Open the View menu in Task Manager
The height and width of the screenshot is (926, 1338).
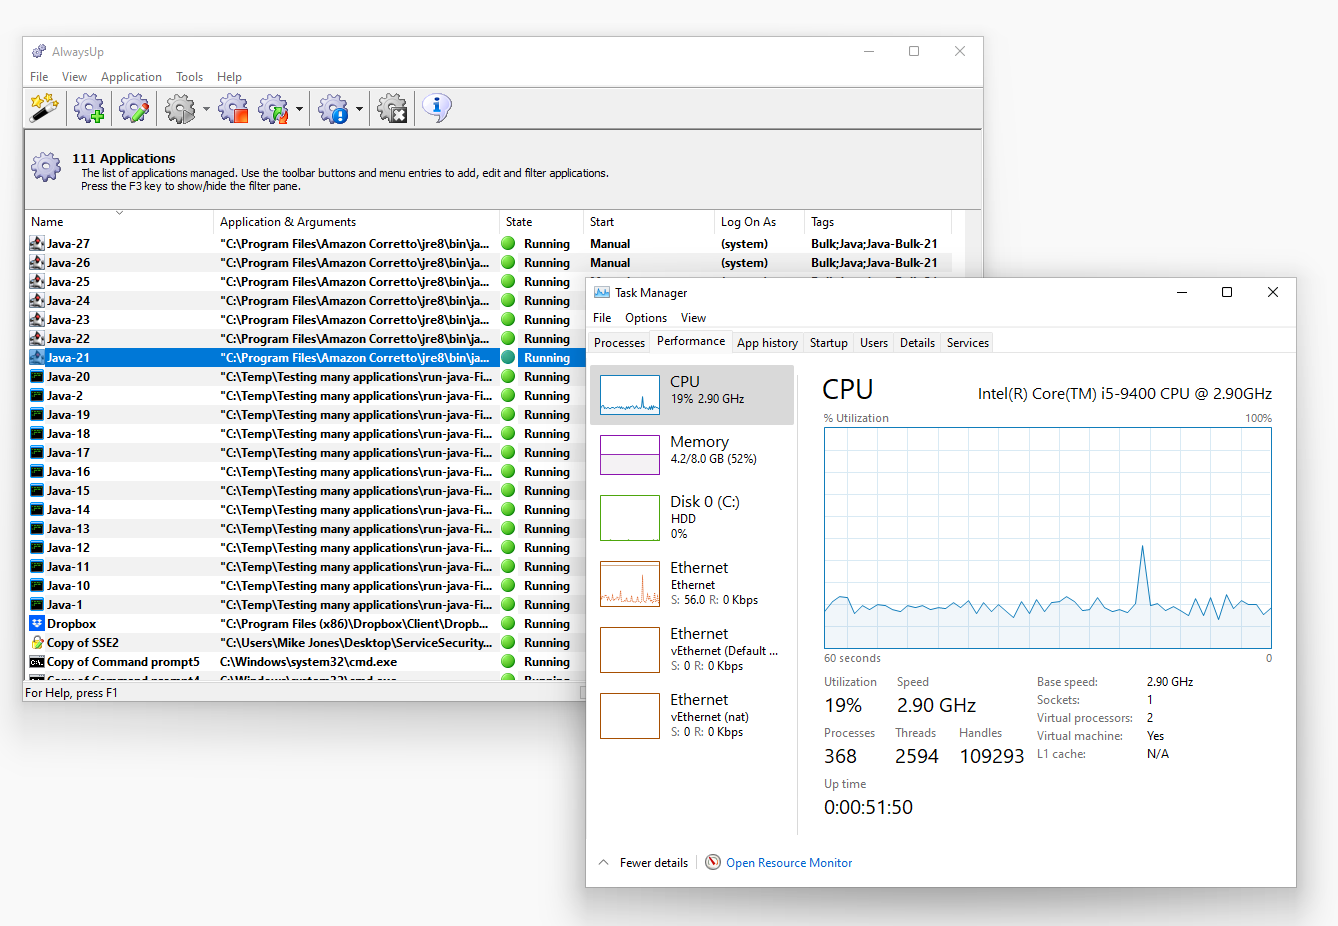click(x=693, y=318)
